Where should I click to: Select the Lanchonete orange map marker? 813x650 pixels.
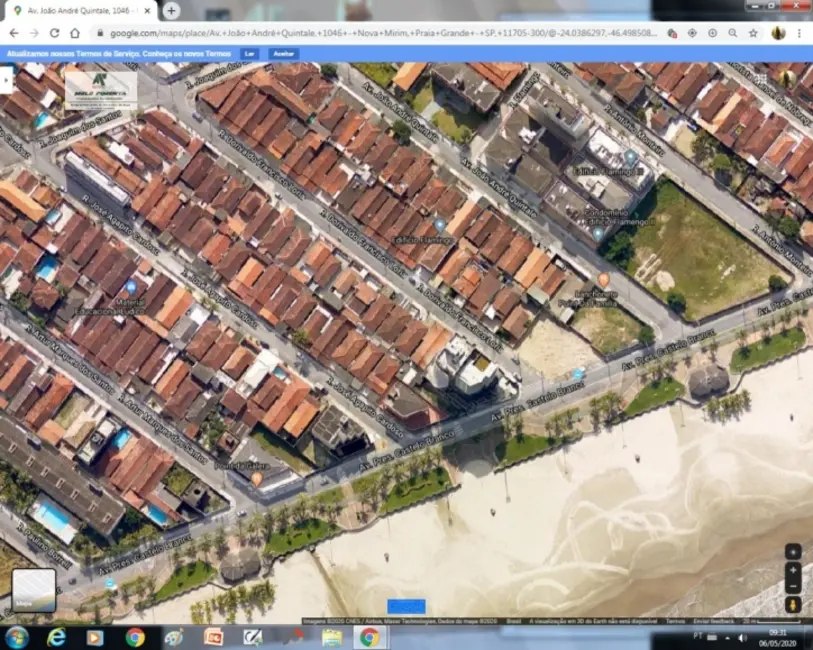click(603, 280)
